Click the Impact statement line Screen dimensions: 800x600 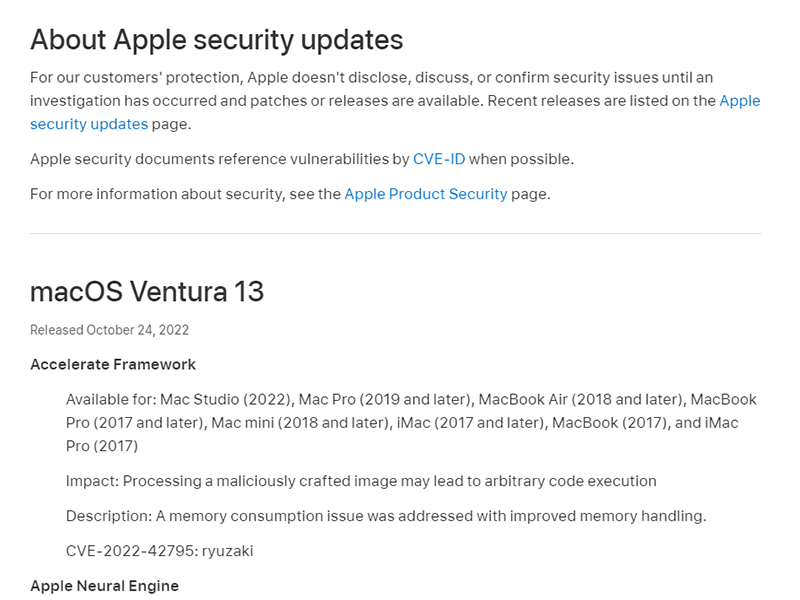pyautogui.click(x=361, y=481)
